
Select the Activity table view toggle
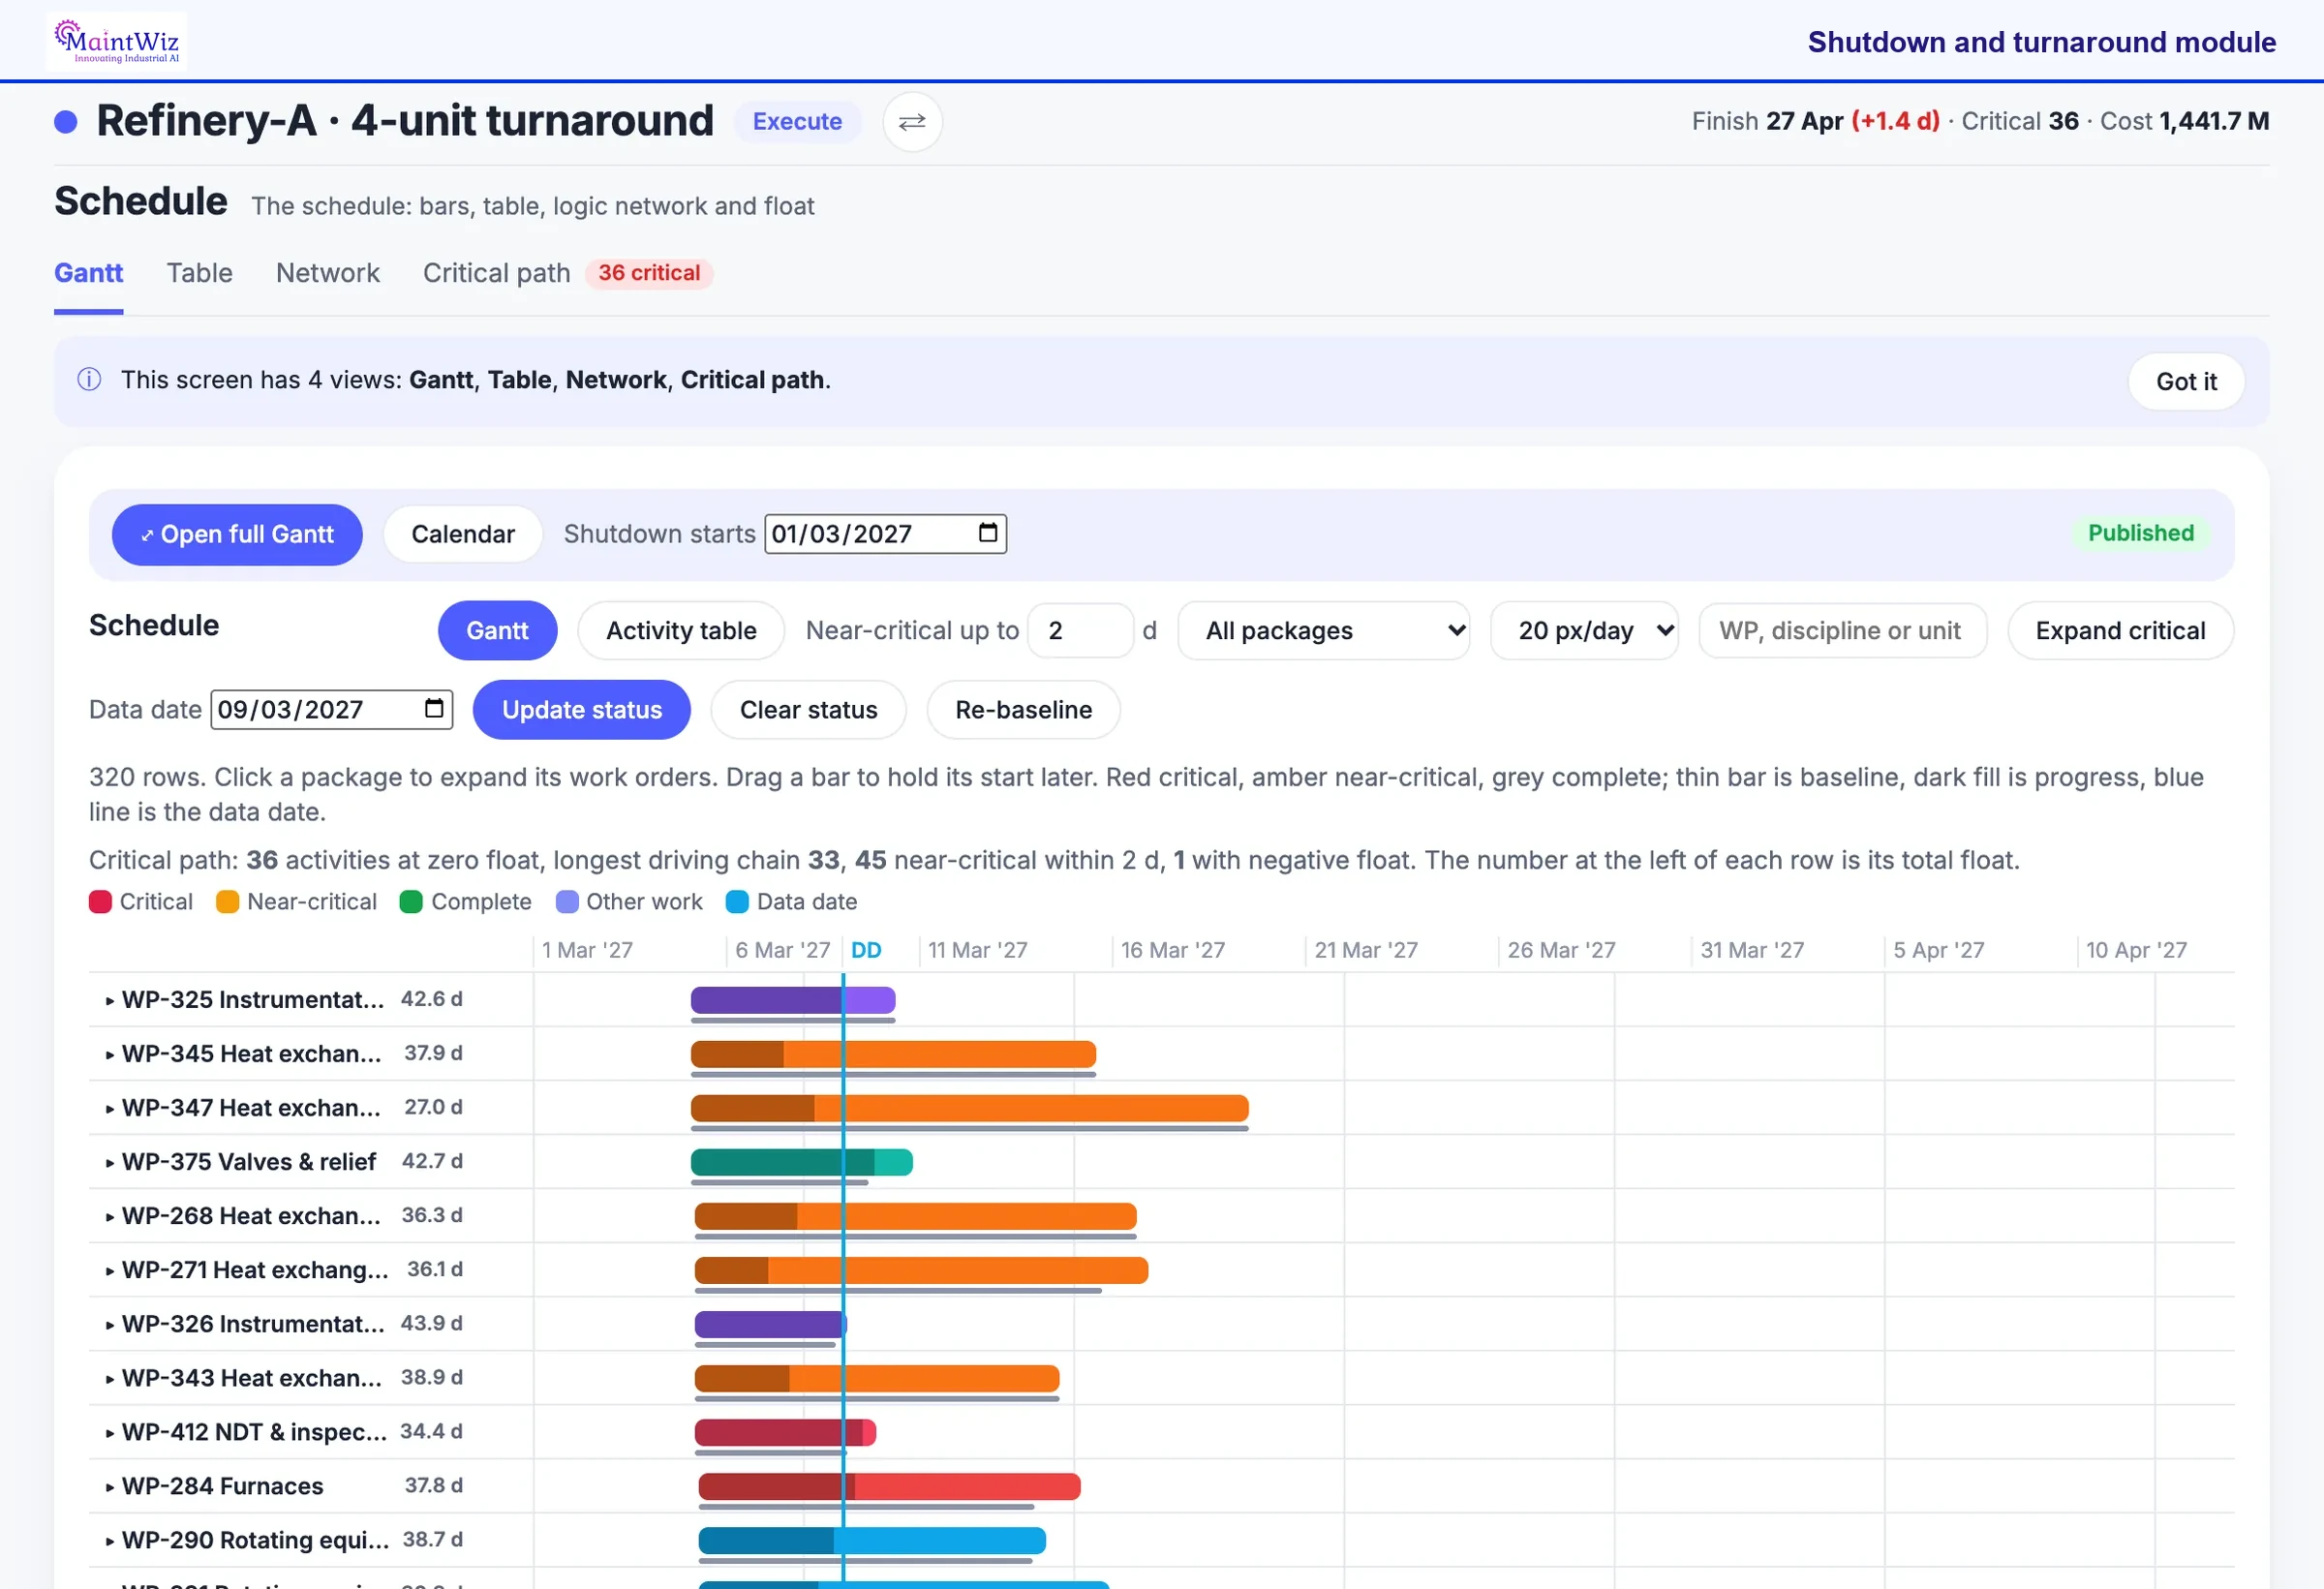(x=681, y=630)
